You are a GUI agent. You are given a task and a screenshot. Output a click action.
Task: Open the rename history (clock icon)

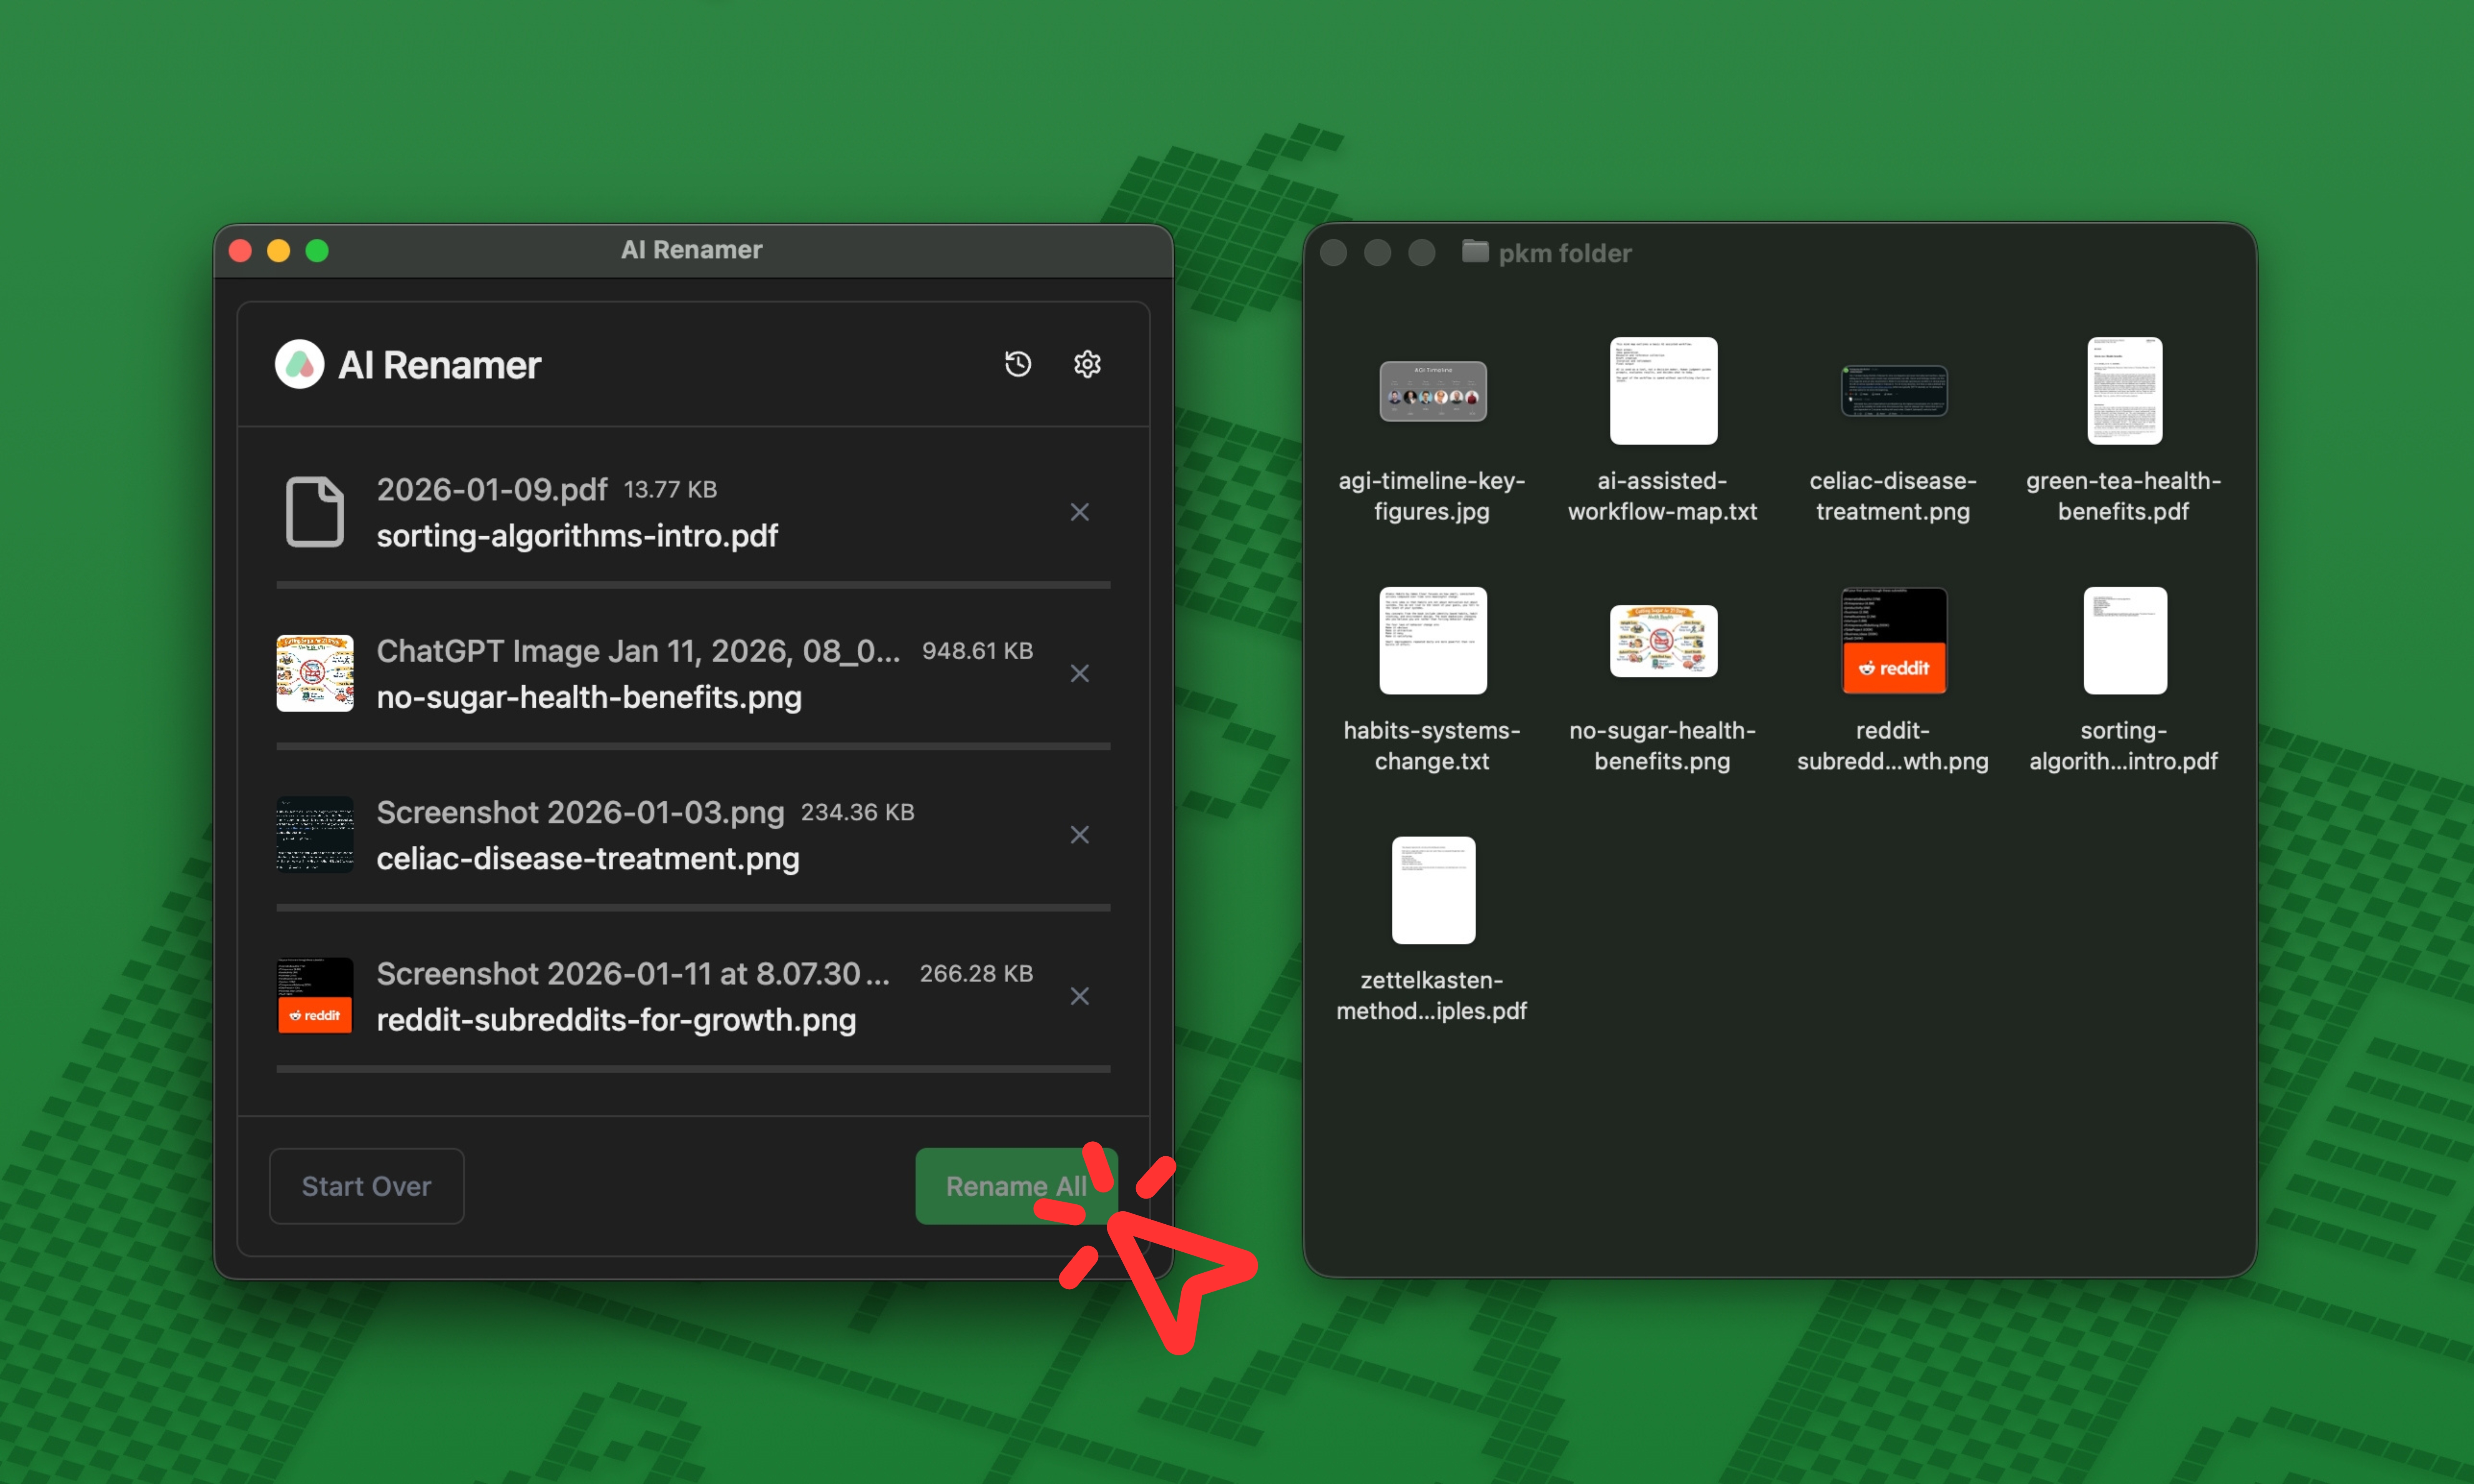(x=1017, y=364)
